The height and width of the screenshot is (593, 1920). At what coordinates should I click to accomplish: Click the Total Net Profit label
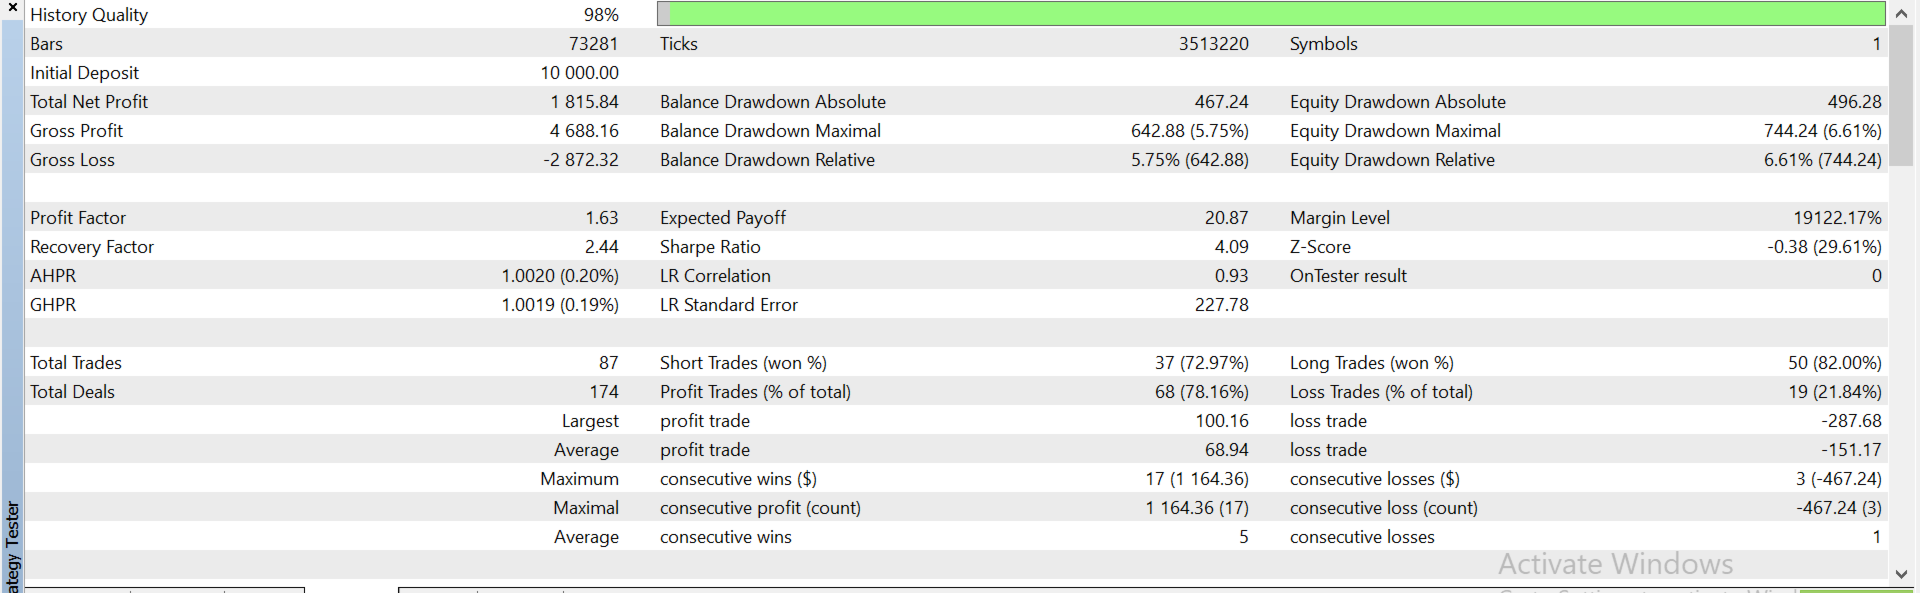(89, 102)
